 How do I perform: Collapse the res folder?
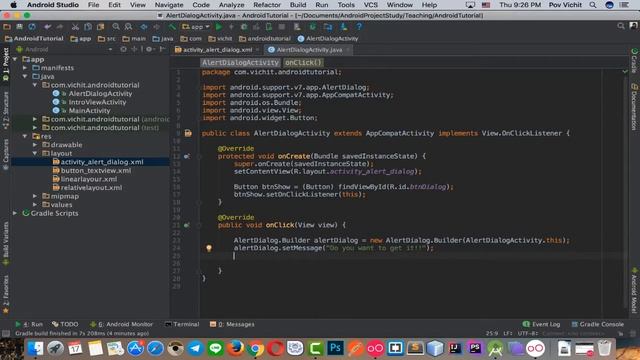click(x=25, y=136)
